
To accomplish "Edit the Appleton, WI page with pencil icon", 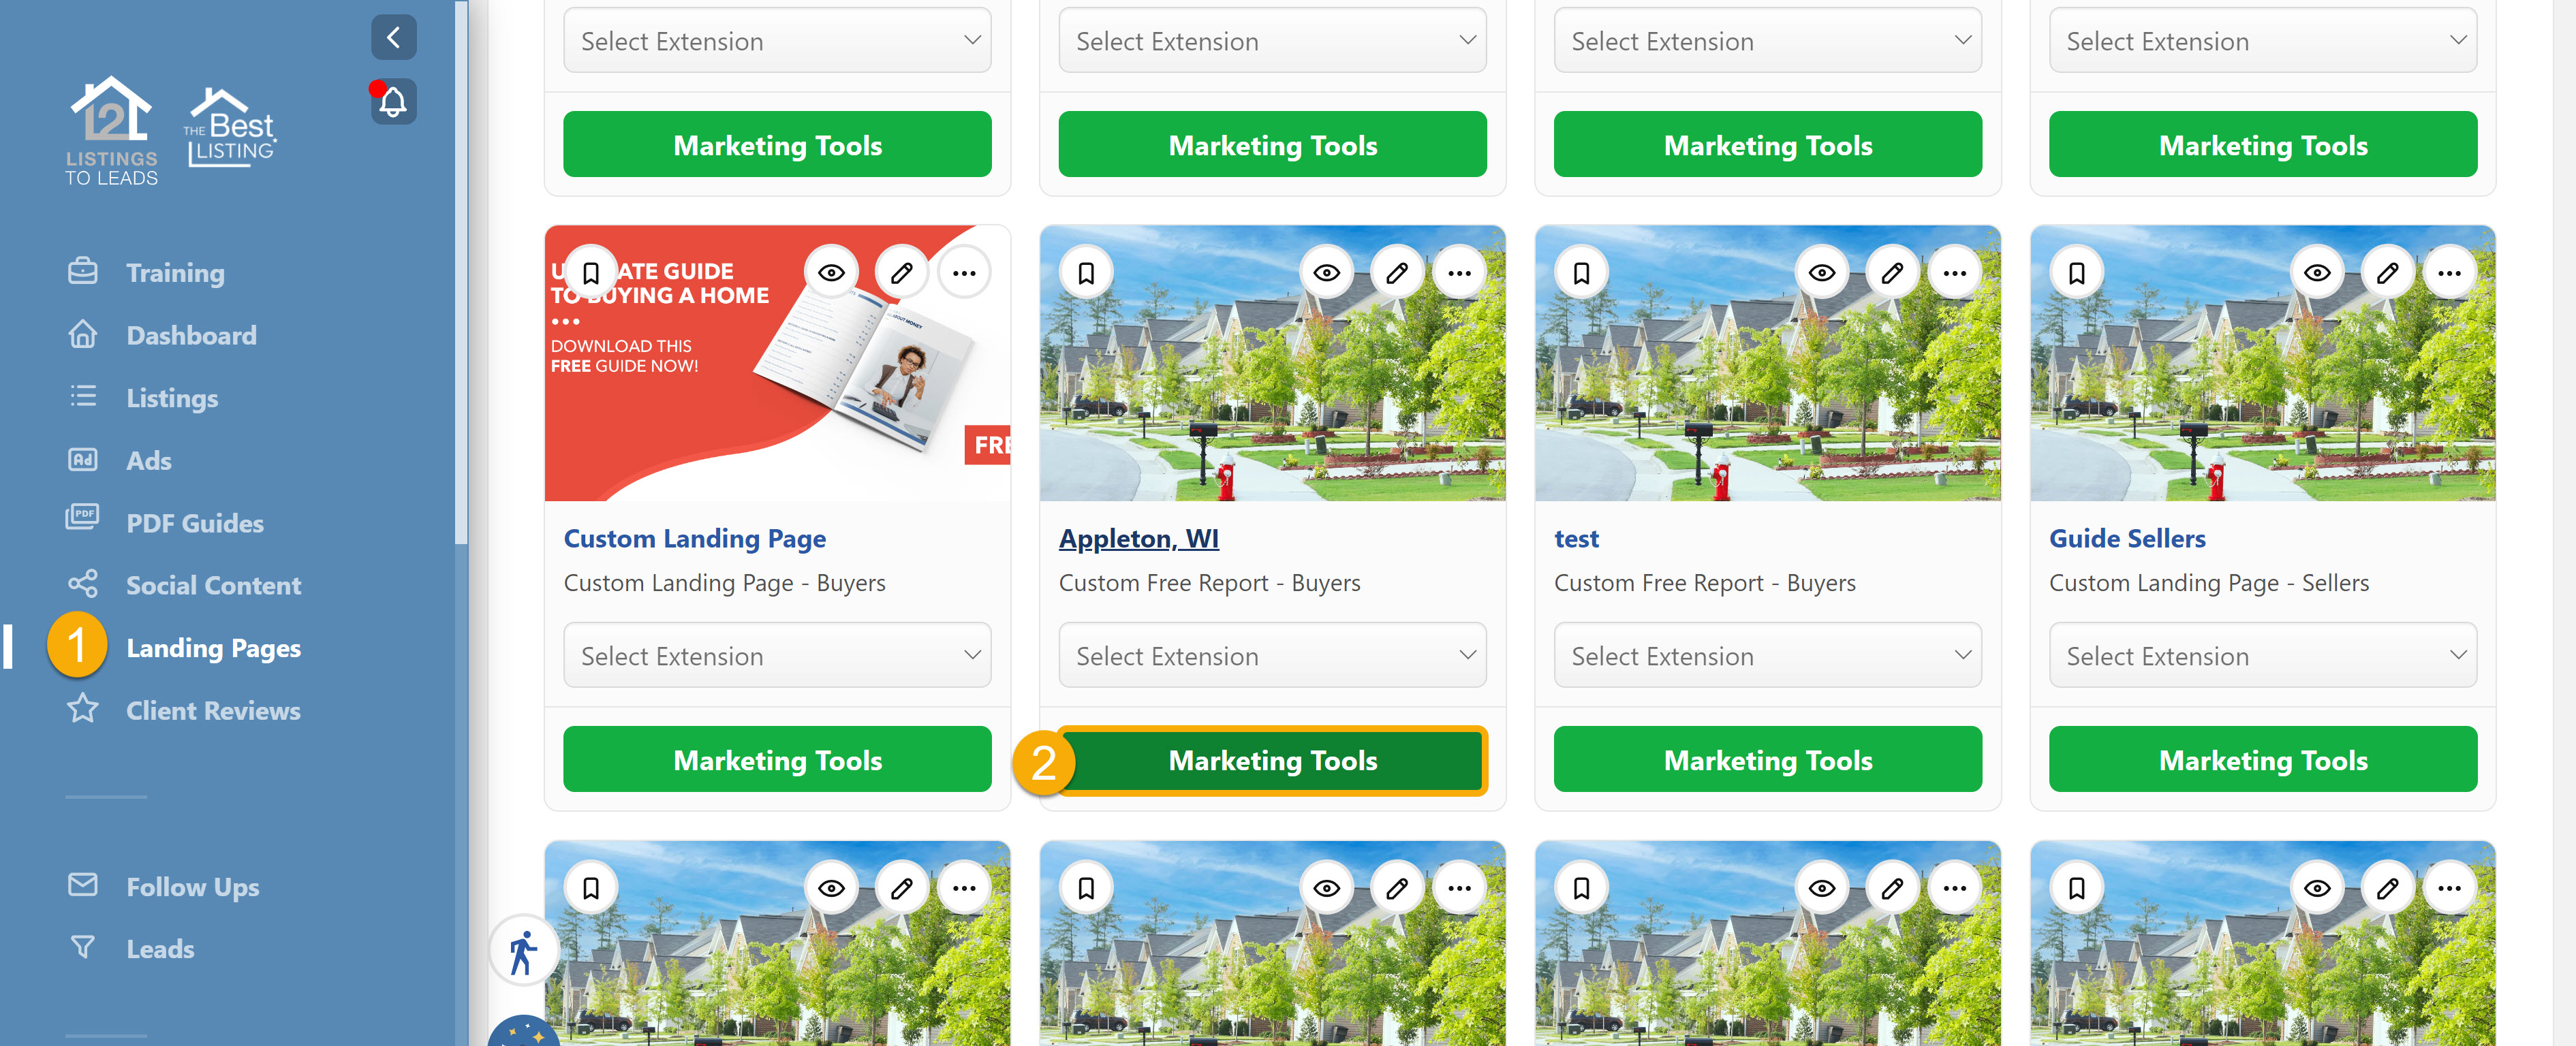I will coord(1396,273).
